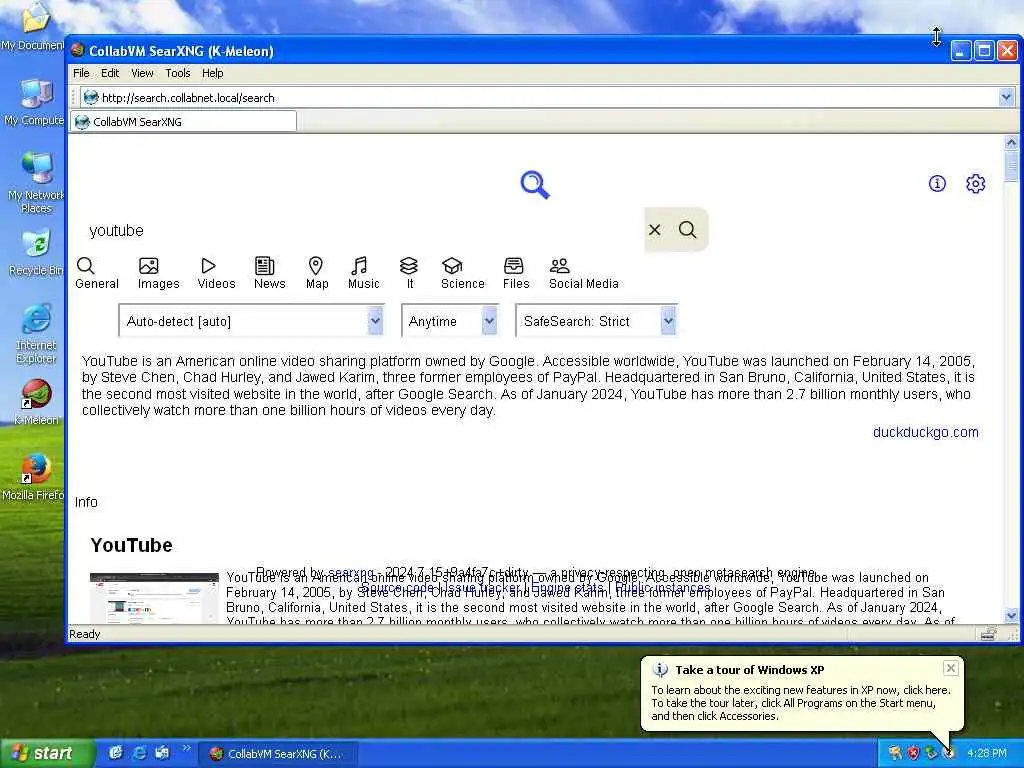Open the Edit menu
The width and height of the screenshot is (1024, 768).
click(x=110, y=73)
